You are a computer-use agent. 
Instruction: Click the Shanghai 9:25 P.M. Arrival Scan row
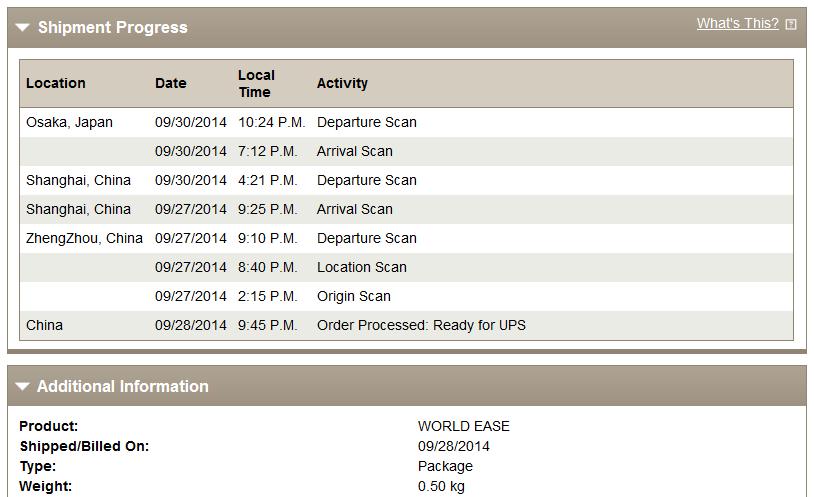tap(406, 209)
